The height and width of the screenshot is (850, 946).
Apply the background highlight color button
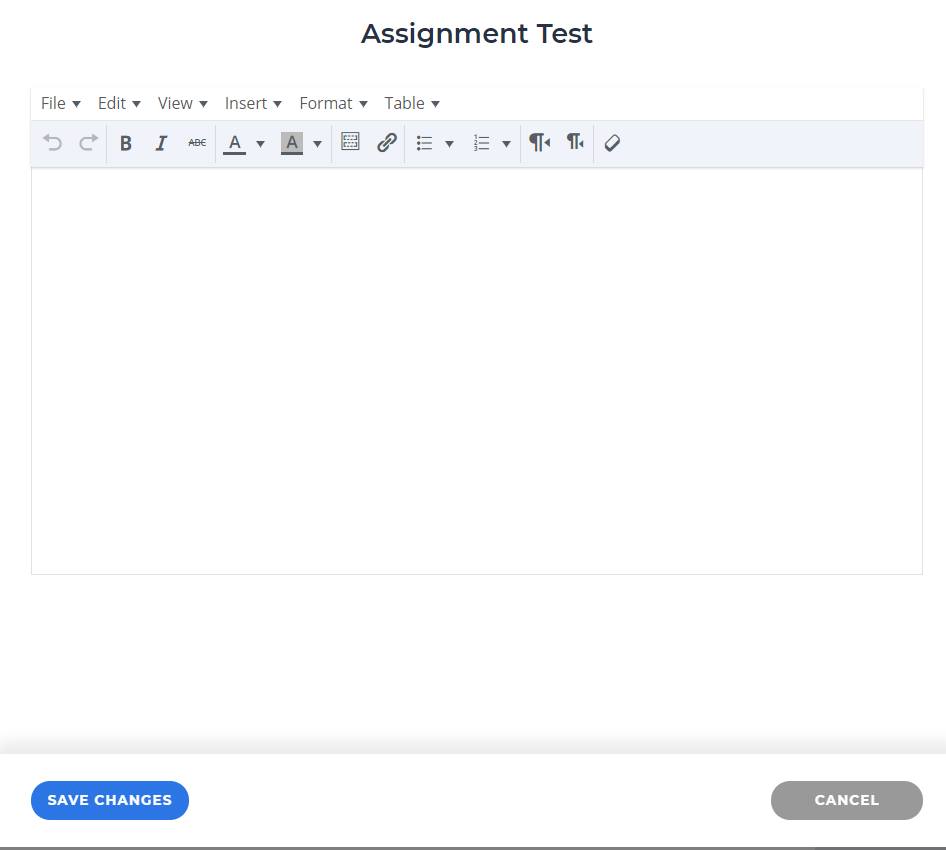[x=292, y=143]
